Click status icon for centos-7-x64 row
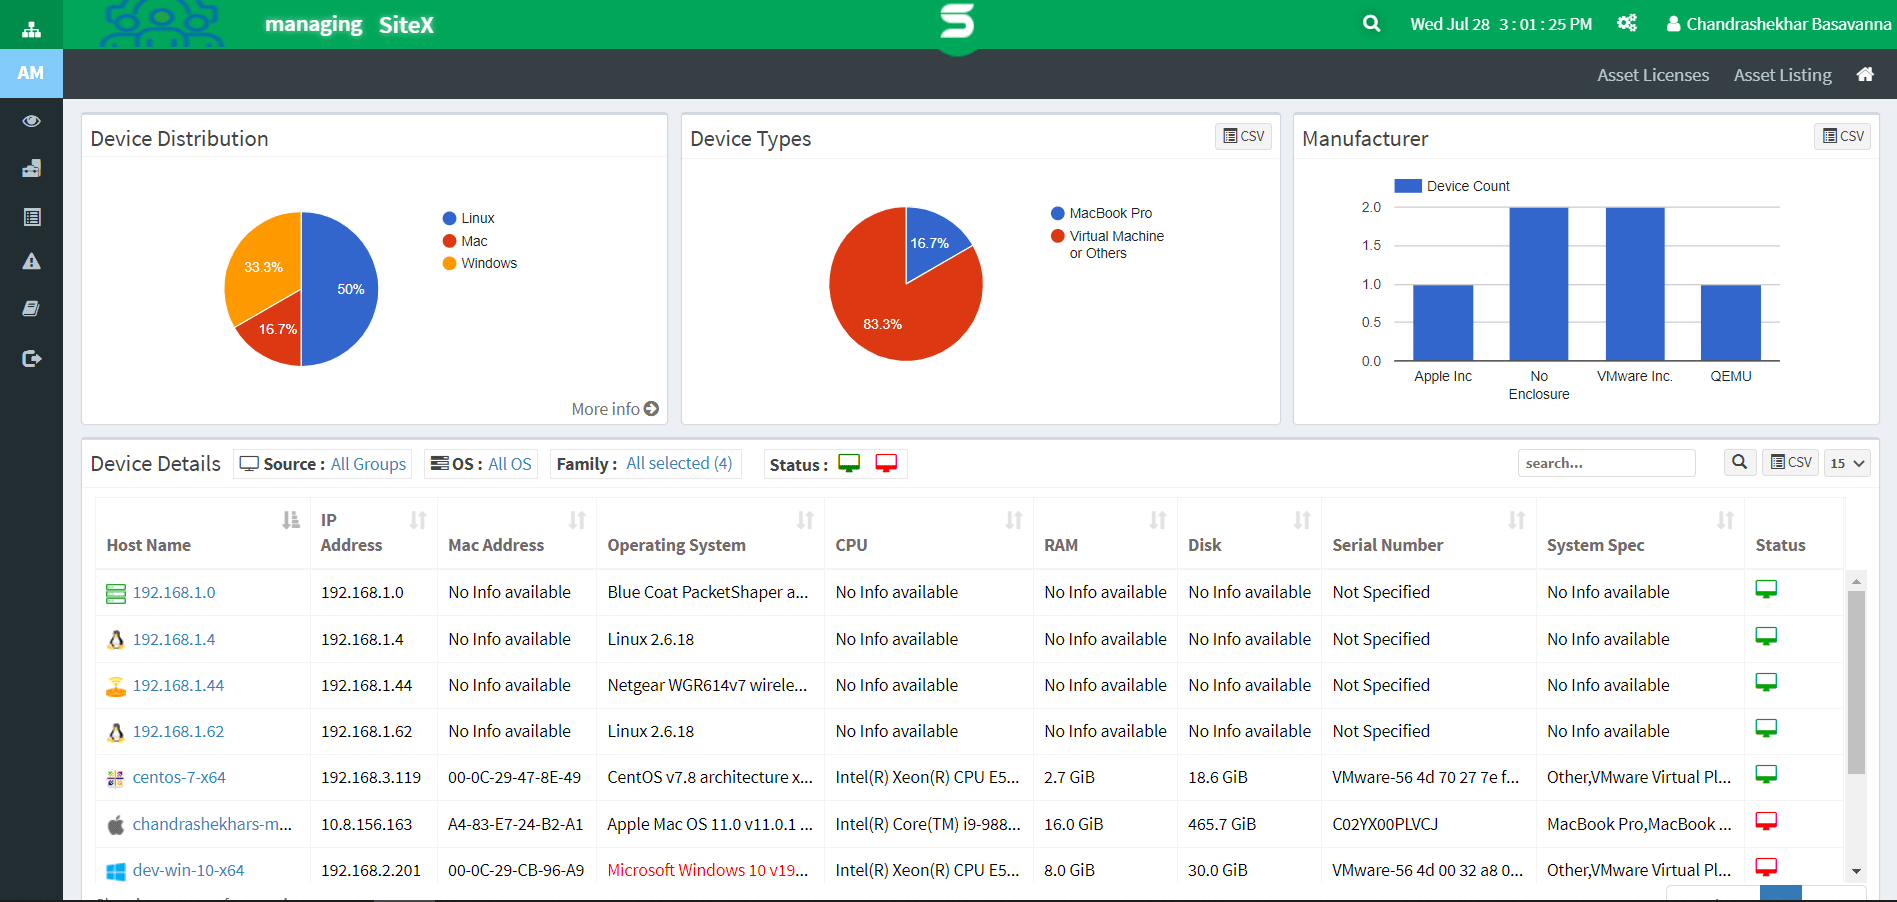Screen dimensions: 1897x902 click(1766, 775)
